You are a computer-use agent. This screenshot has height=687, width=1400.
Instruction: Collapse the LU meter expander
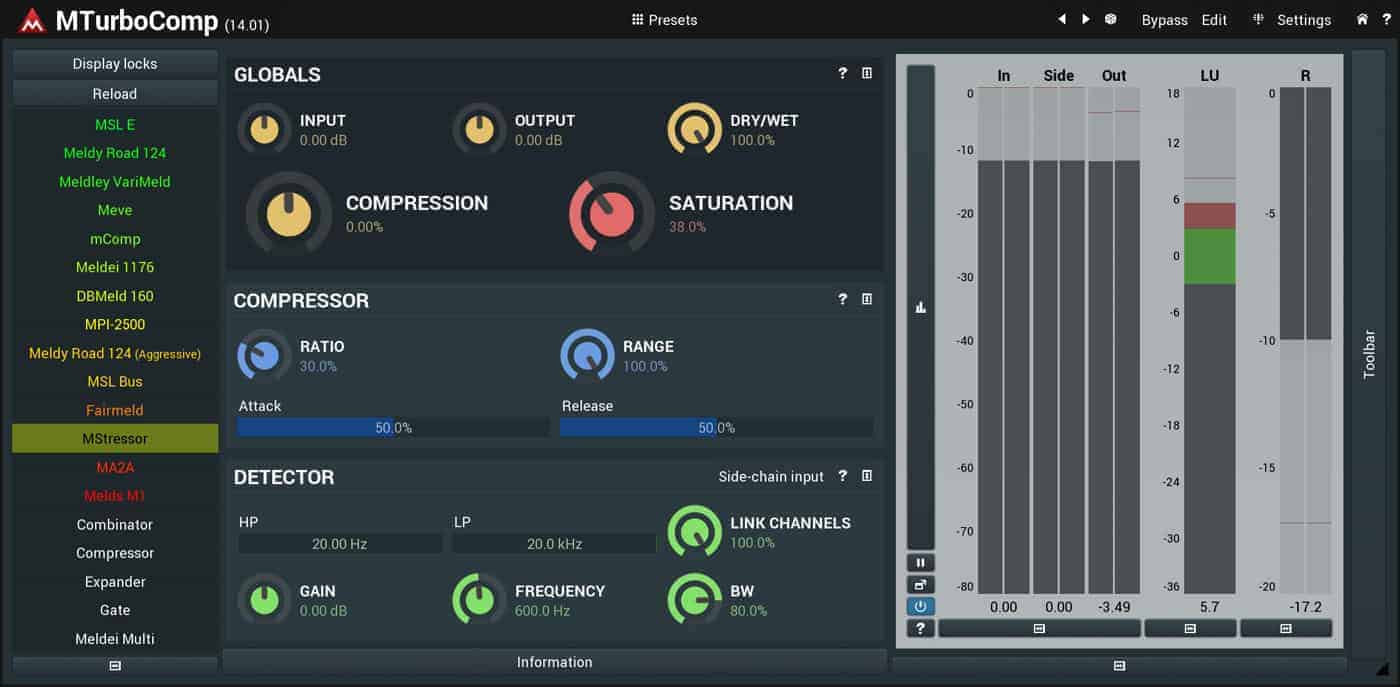(x=1190, y=628)
